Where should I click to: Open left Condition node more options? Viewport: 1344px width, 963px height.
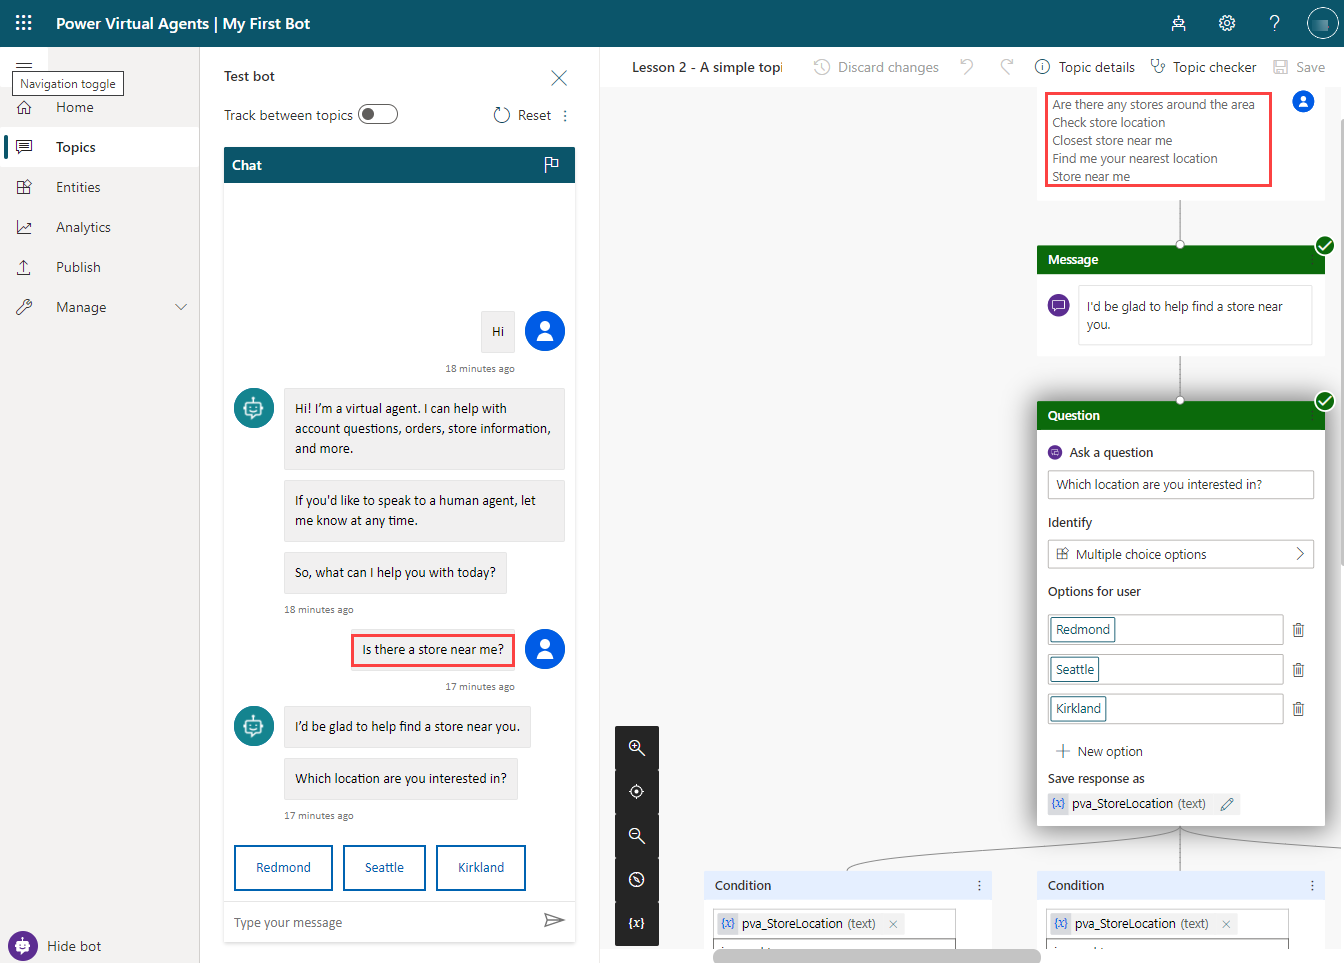(x=979, y=886)
